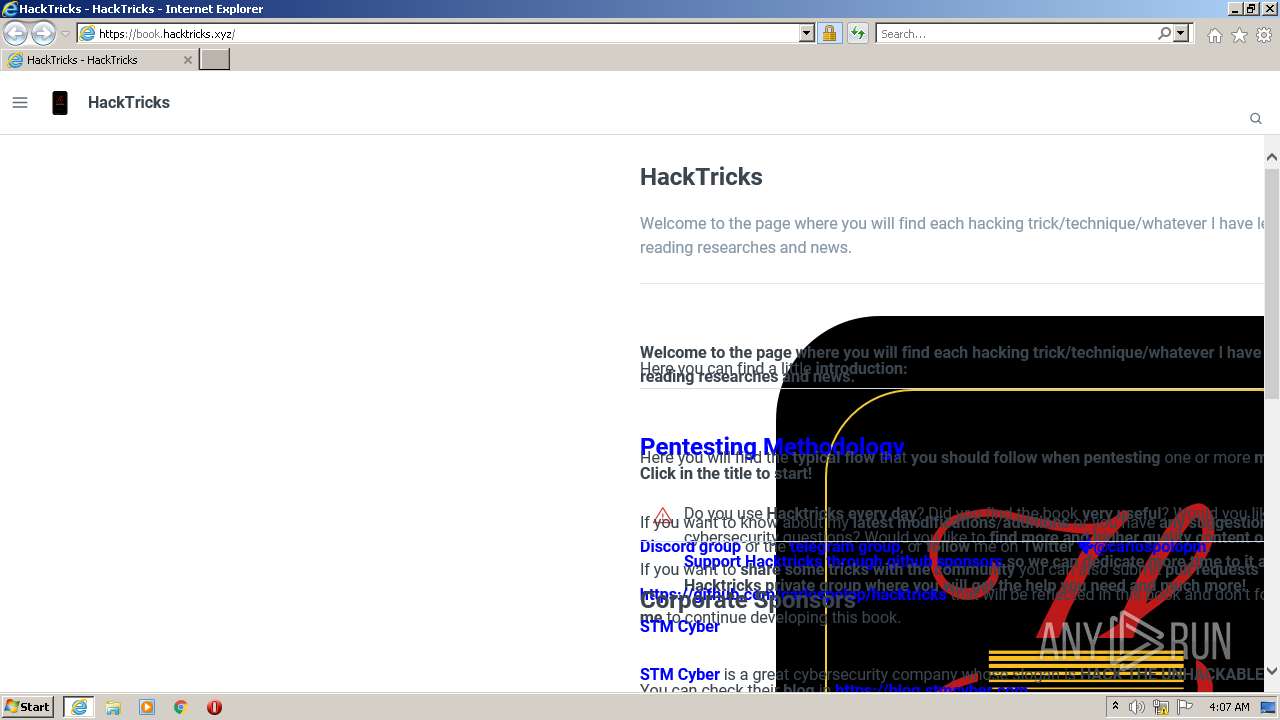Open the IE Tools gear
The width and height of the screenshot is (1280, 720).
tap(1264, 35)
